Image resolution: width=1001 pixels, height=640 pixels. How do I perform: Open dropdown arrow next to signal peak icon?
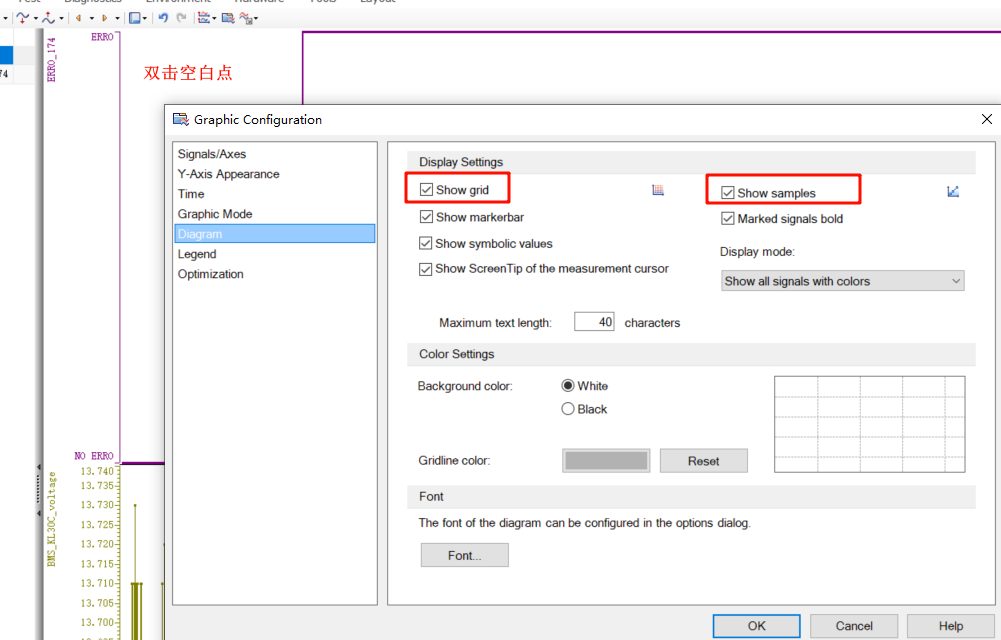[61, 18]
